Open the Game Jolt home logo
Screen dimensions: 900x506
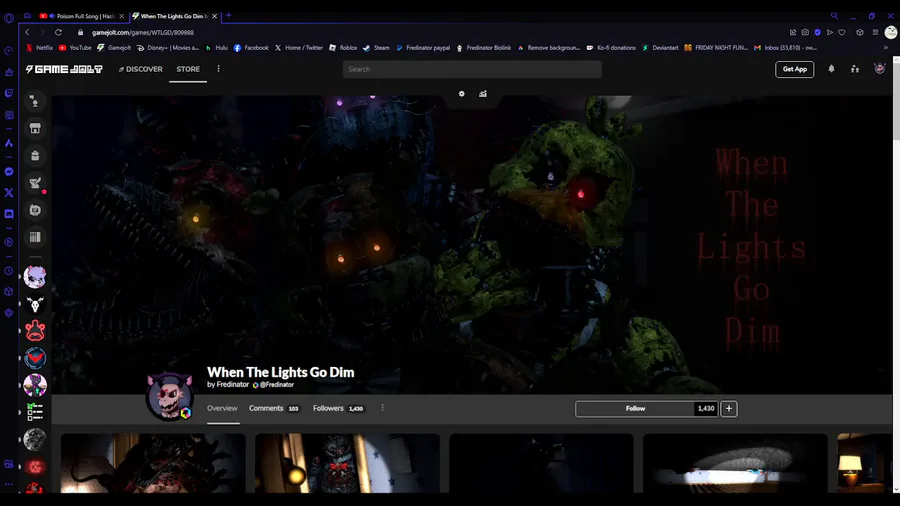(x=64, y=69)
